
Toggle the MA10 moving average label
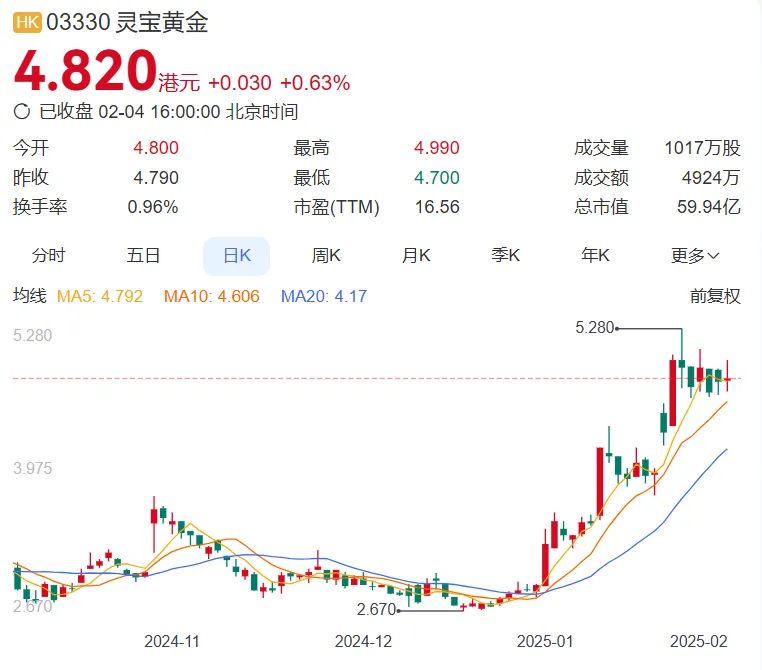(211, 296)
